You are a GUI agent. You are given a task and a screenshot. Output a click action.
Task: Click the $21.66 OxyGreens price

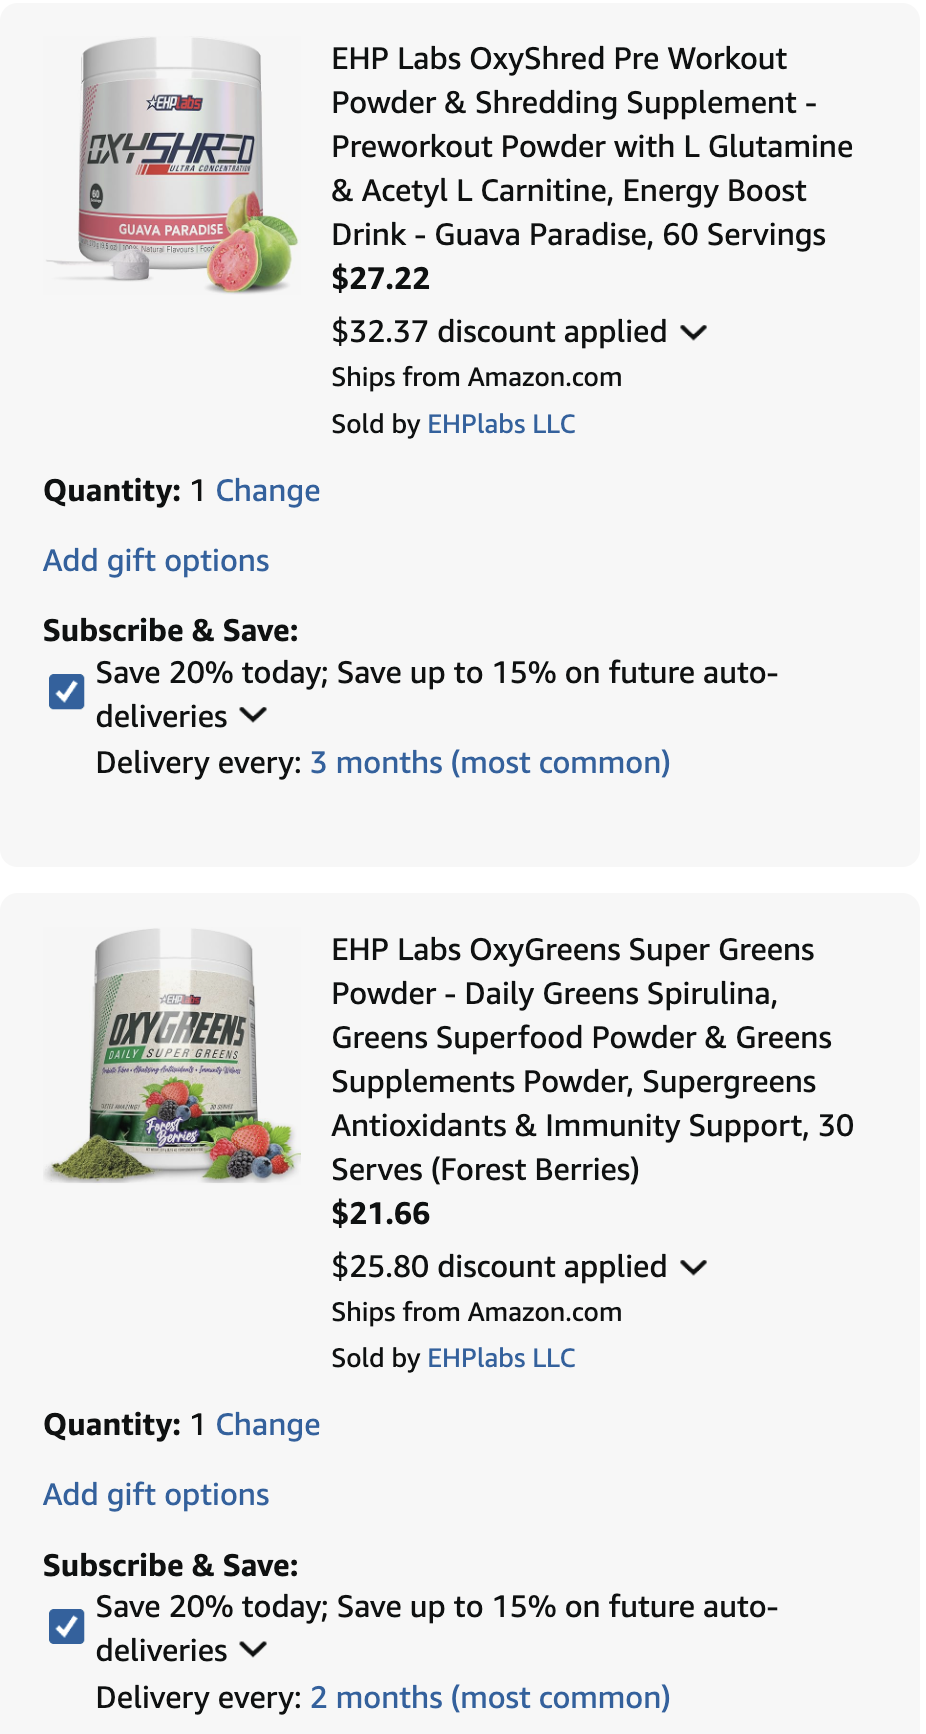coord(381,1214)
